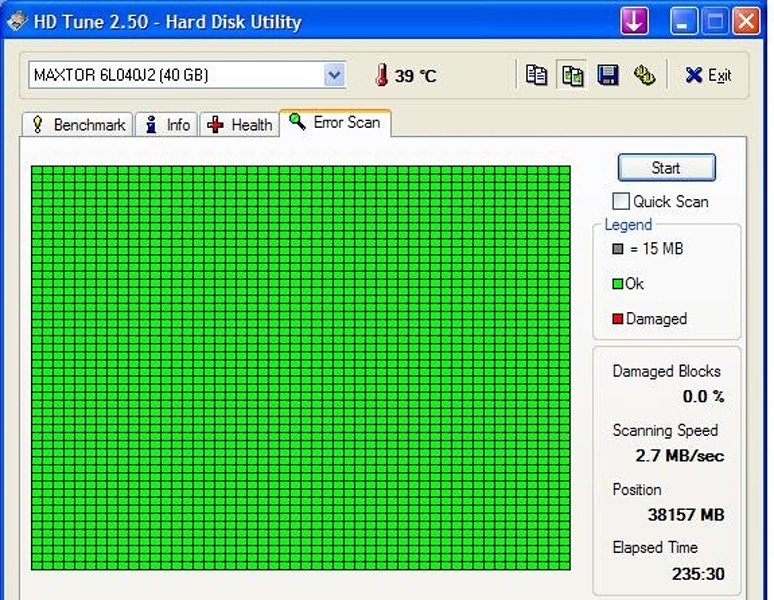Viewport: 774px width, 600px height.
Task: Click the purple download arrow in title bar
Action: tap(634, 21)
